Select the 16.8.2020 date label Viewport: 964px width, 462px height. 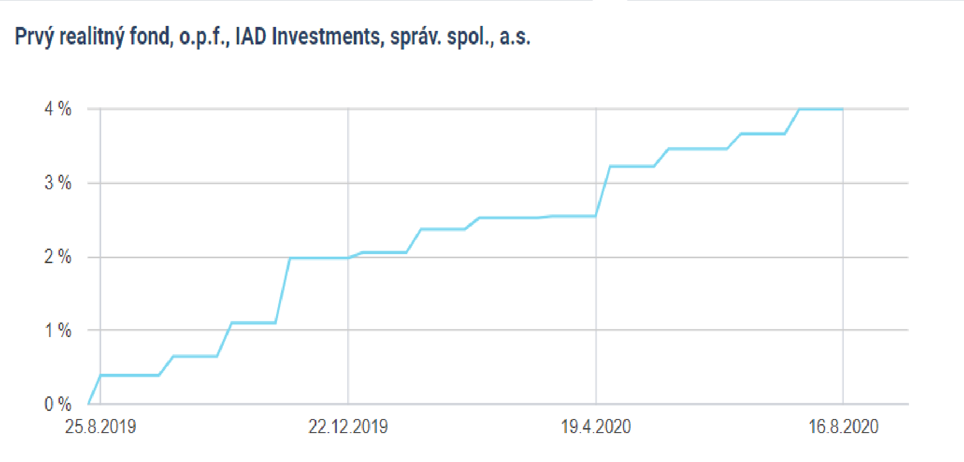[x=843, y=428]
